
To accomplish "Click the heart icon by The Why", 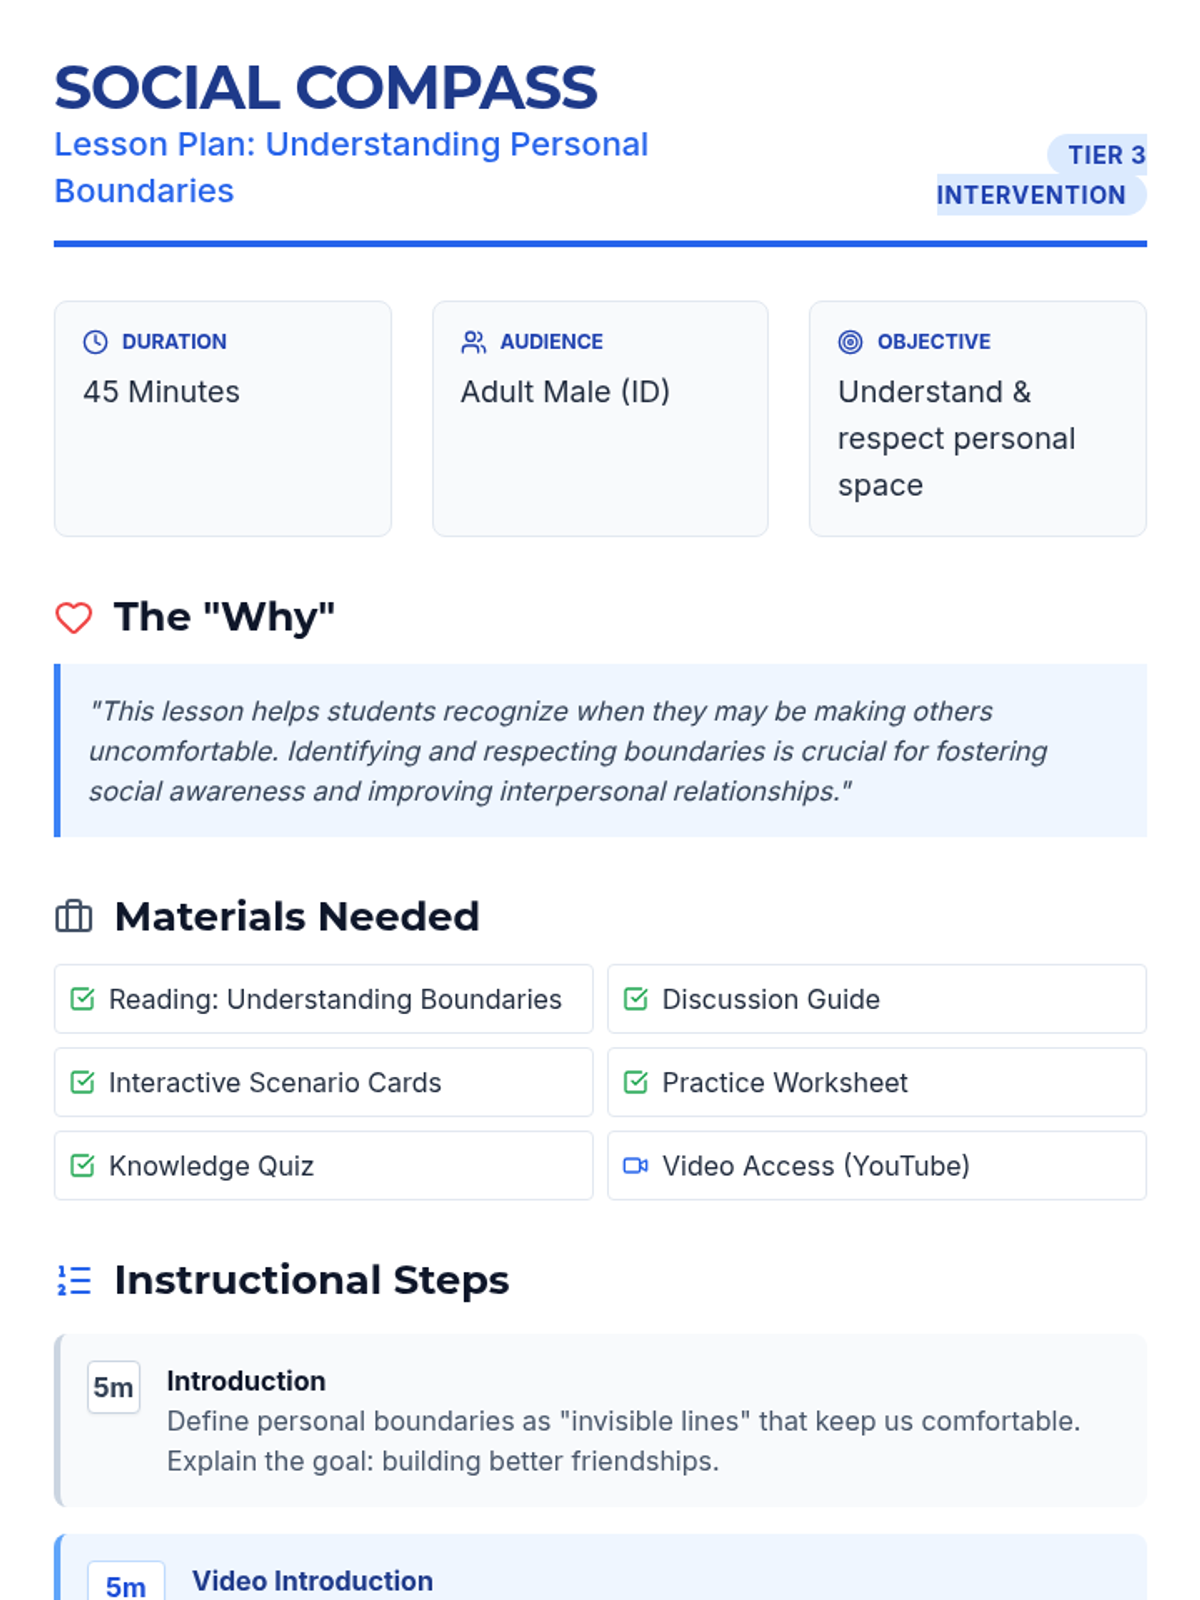I will point(74,618).
